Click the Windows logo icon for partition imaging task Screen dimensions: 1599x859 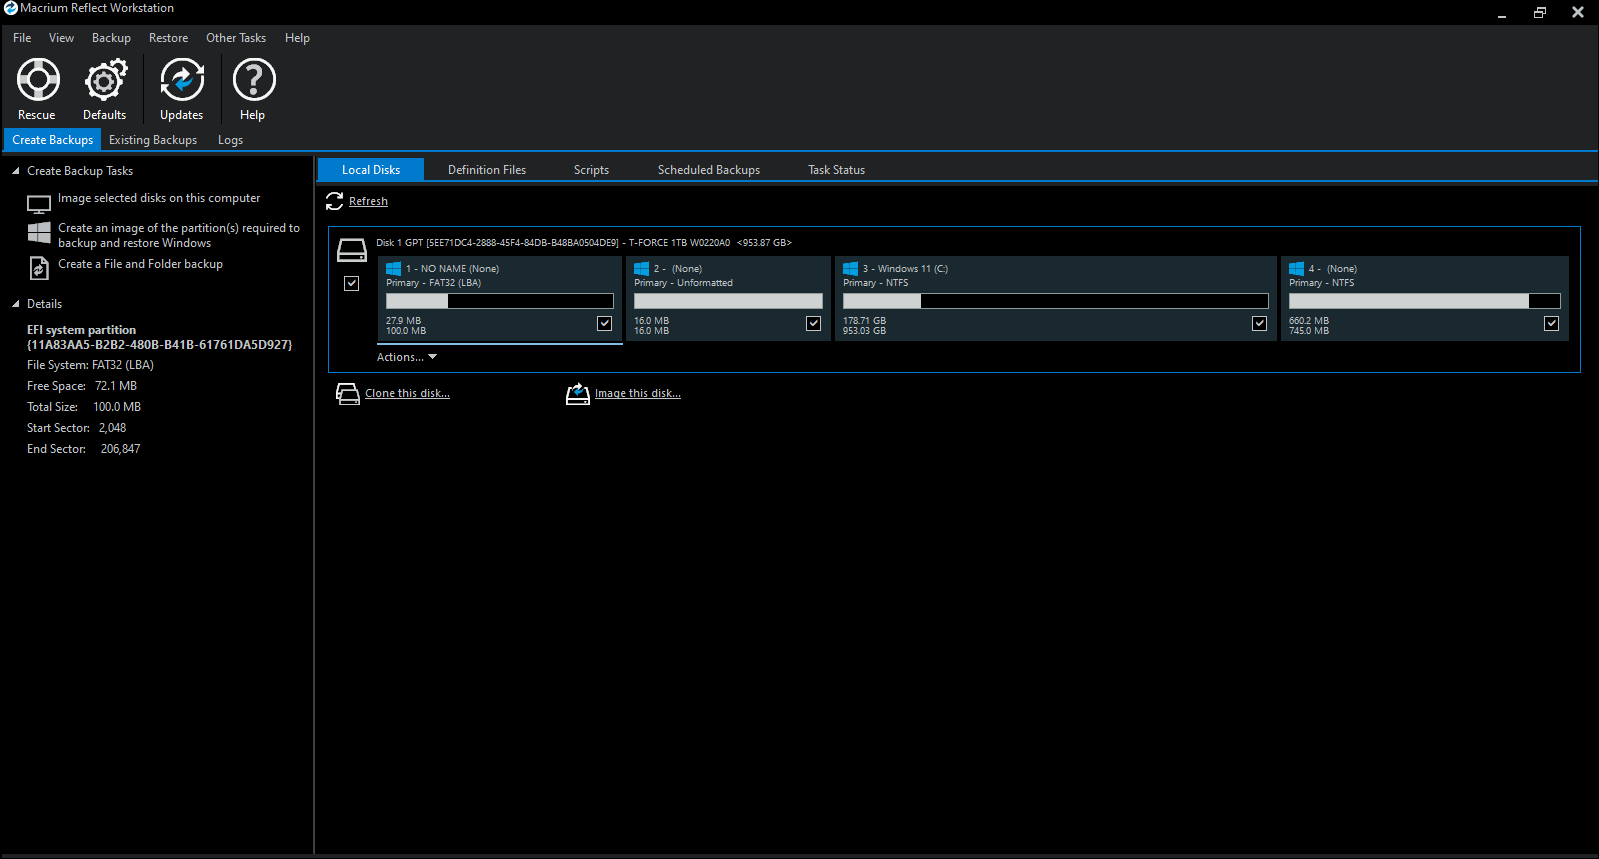(x=39, y=233)
